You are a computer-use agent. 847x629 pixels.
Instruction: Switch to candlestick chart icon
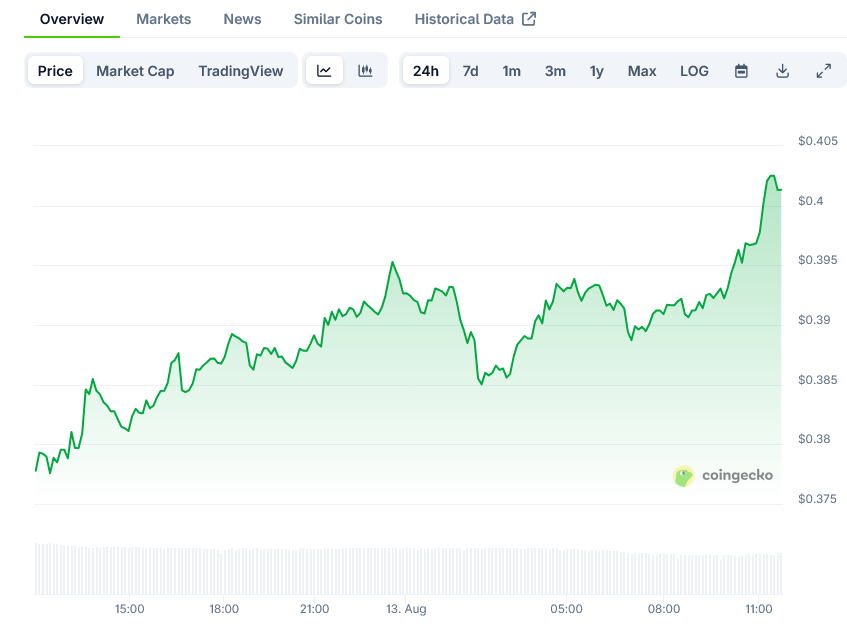365,71
